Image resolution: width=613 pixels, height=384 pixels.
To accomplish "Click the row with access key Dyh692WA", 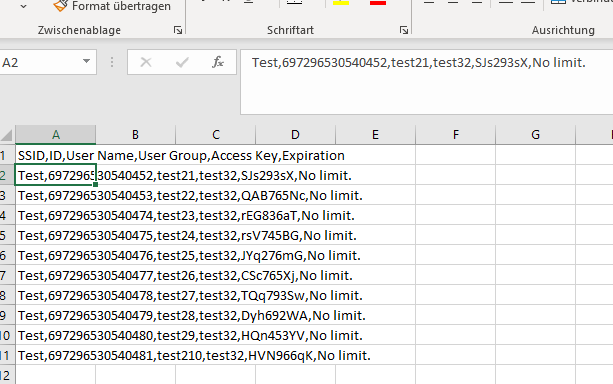I will click(x=192, y=315).
